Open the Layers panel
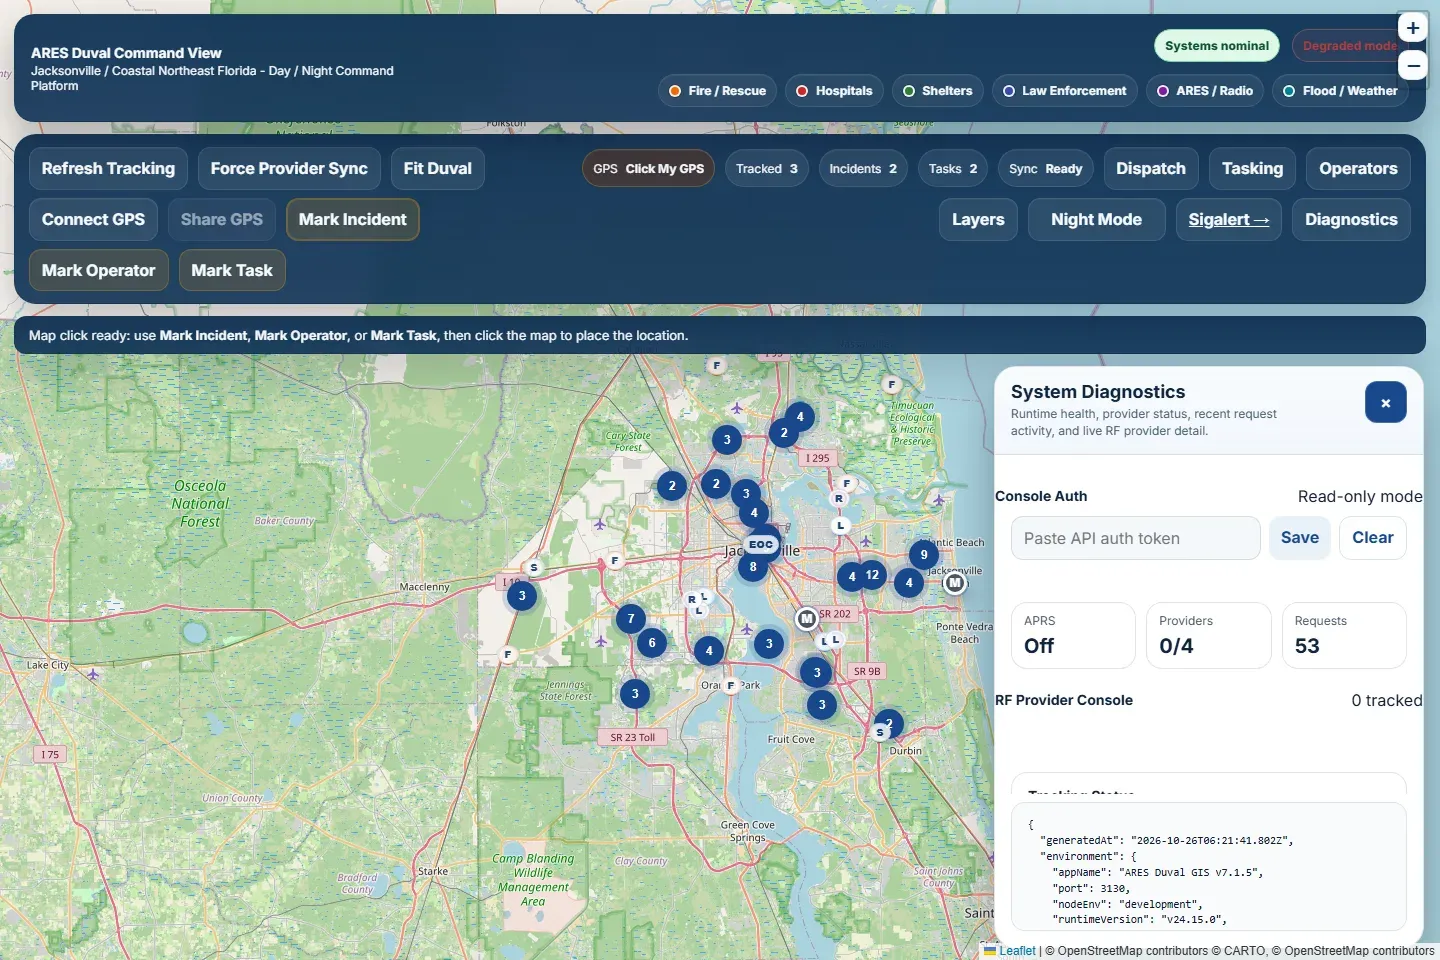 point(978,220)
